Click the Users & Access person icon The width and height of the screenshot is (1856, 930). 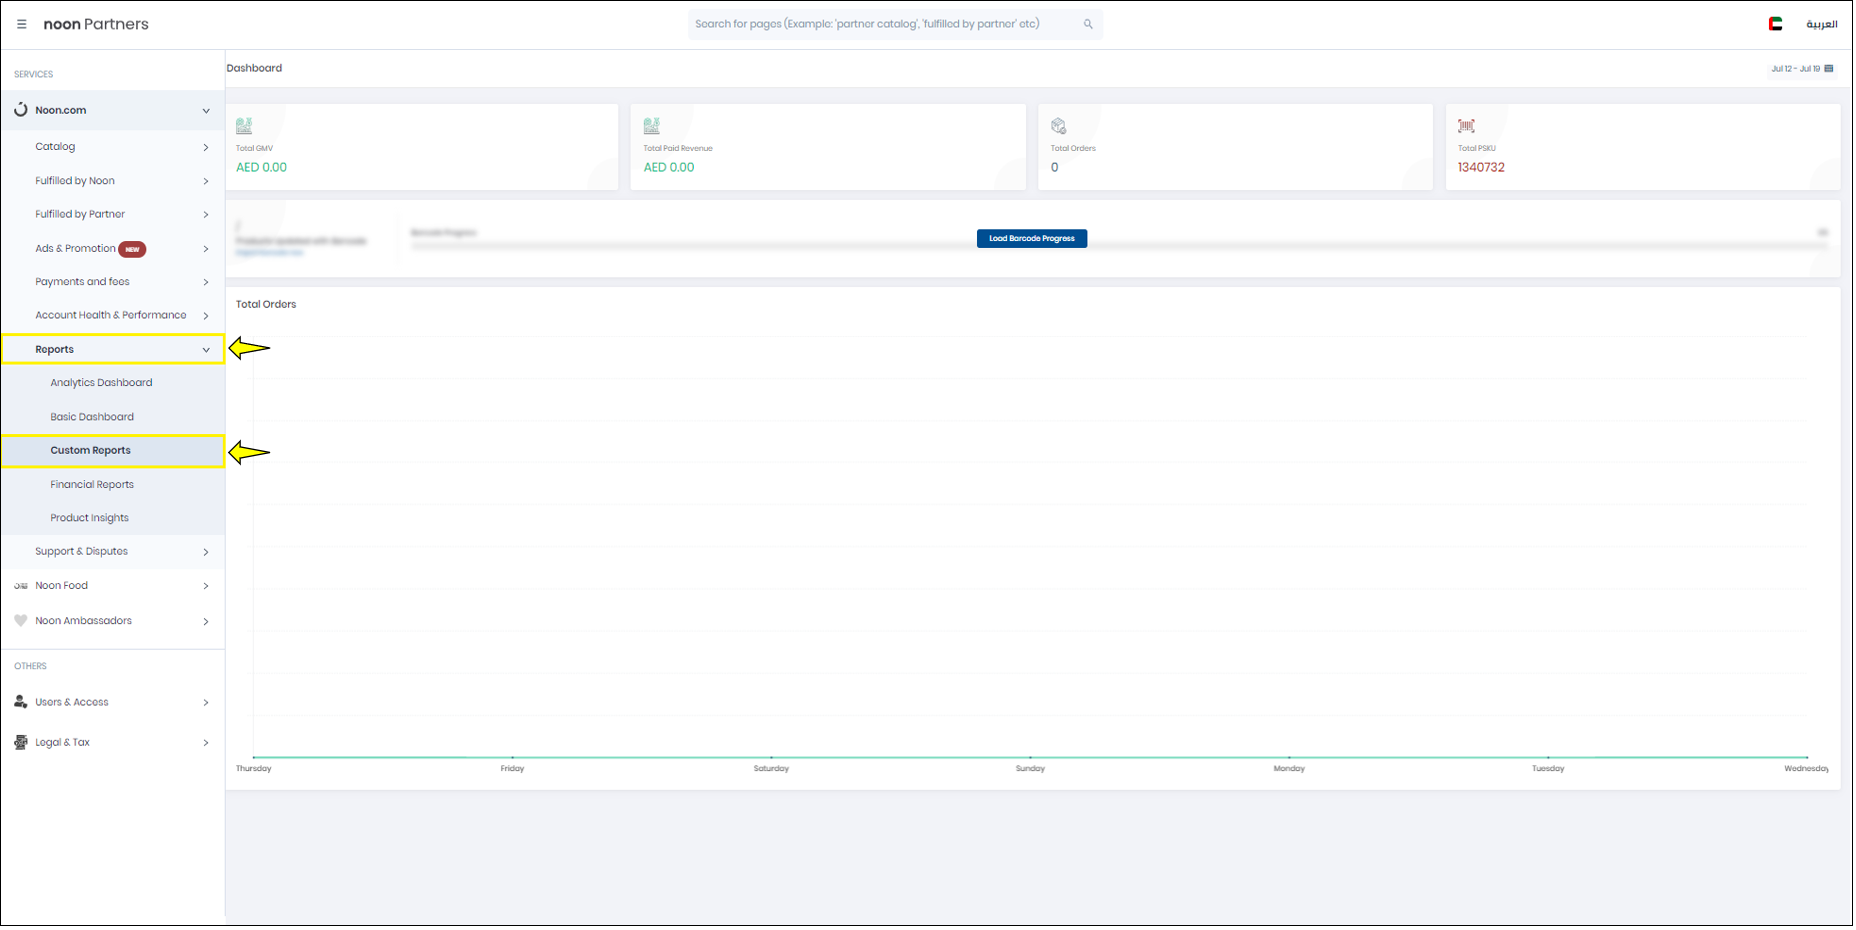tap(21, 703)
